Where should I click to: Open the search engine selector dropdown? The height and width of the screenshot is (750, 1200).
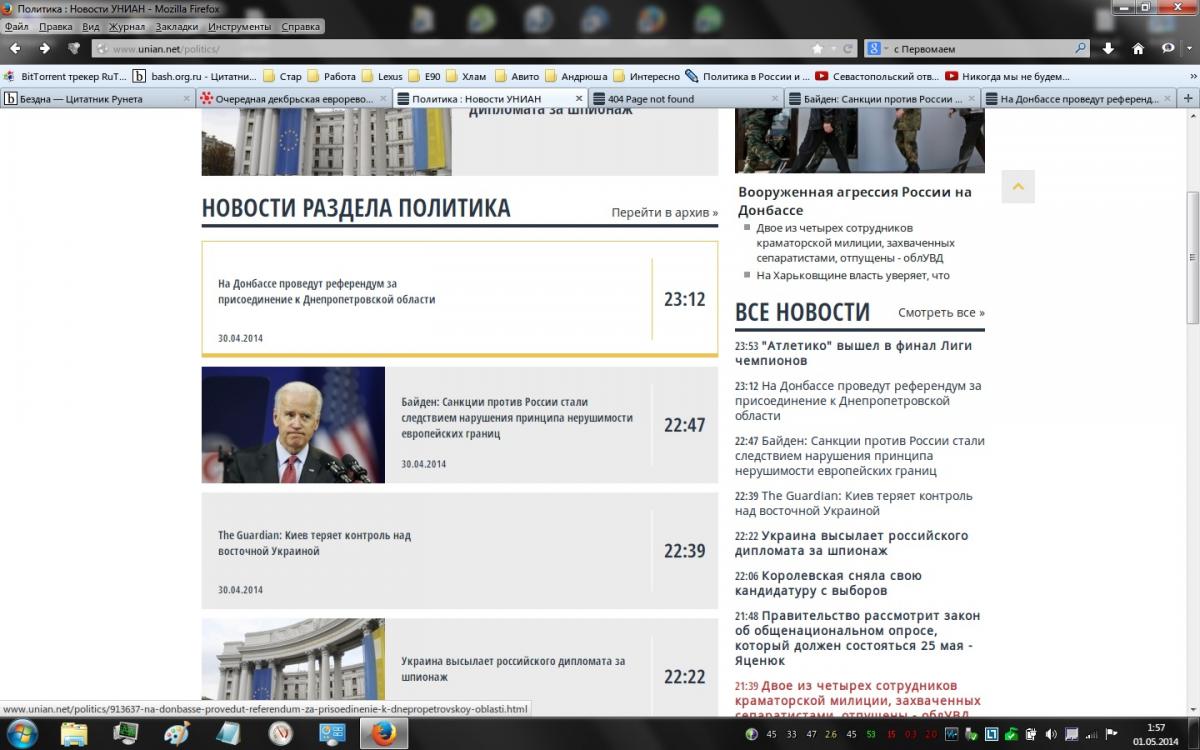tap(877, 48)
